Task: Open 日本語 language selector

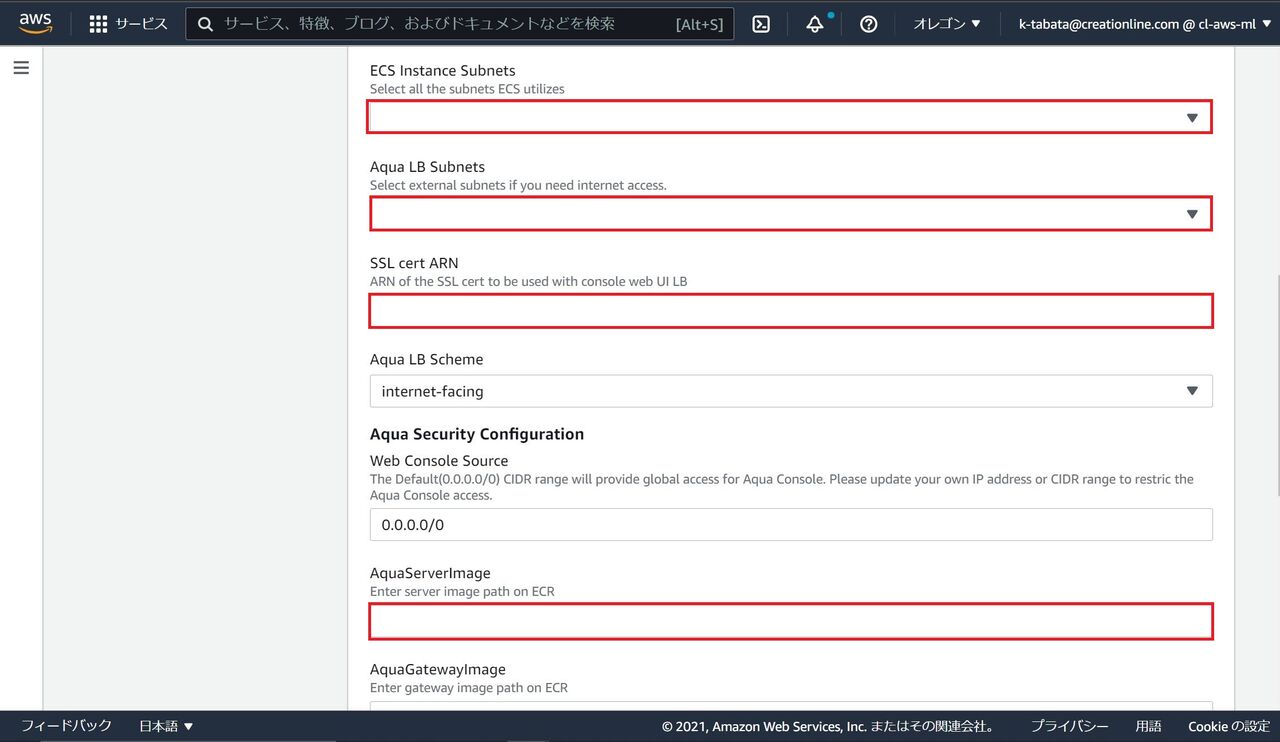Action: tap(166, 726)
